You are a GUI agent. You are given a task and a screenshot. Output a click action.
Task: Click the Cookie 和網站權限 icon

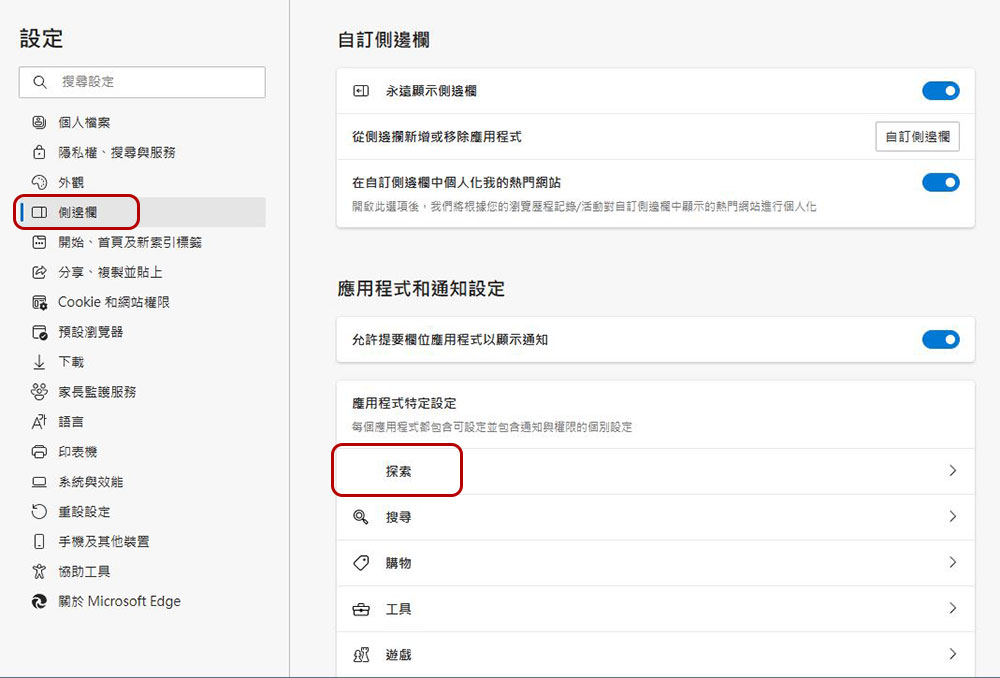[x=39, y=302]
